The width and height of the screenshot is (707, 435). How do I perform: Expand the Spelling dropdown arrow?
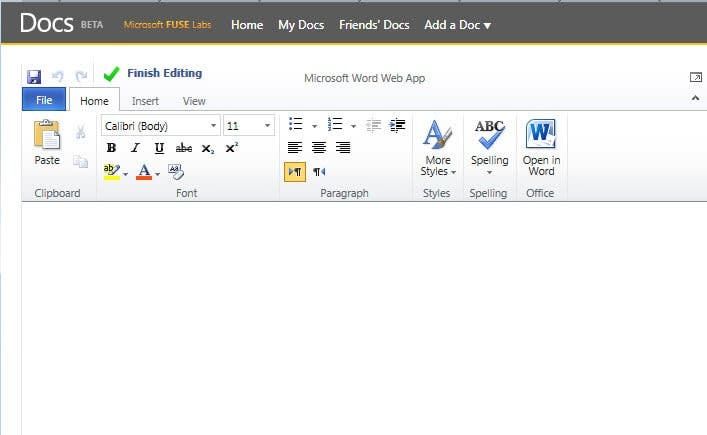tap(489, 173)
